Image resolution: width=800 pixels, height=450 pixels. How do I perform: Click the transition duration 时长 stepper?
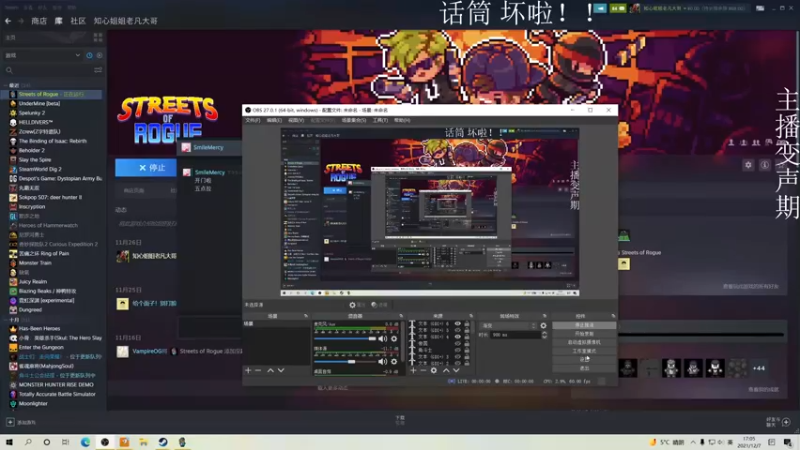[544, 335]
